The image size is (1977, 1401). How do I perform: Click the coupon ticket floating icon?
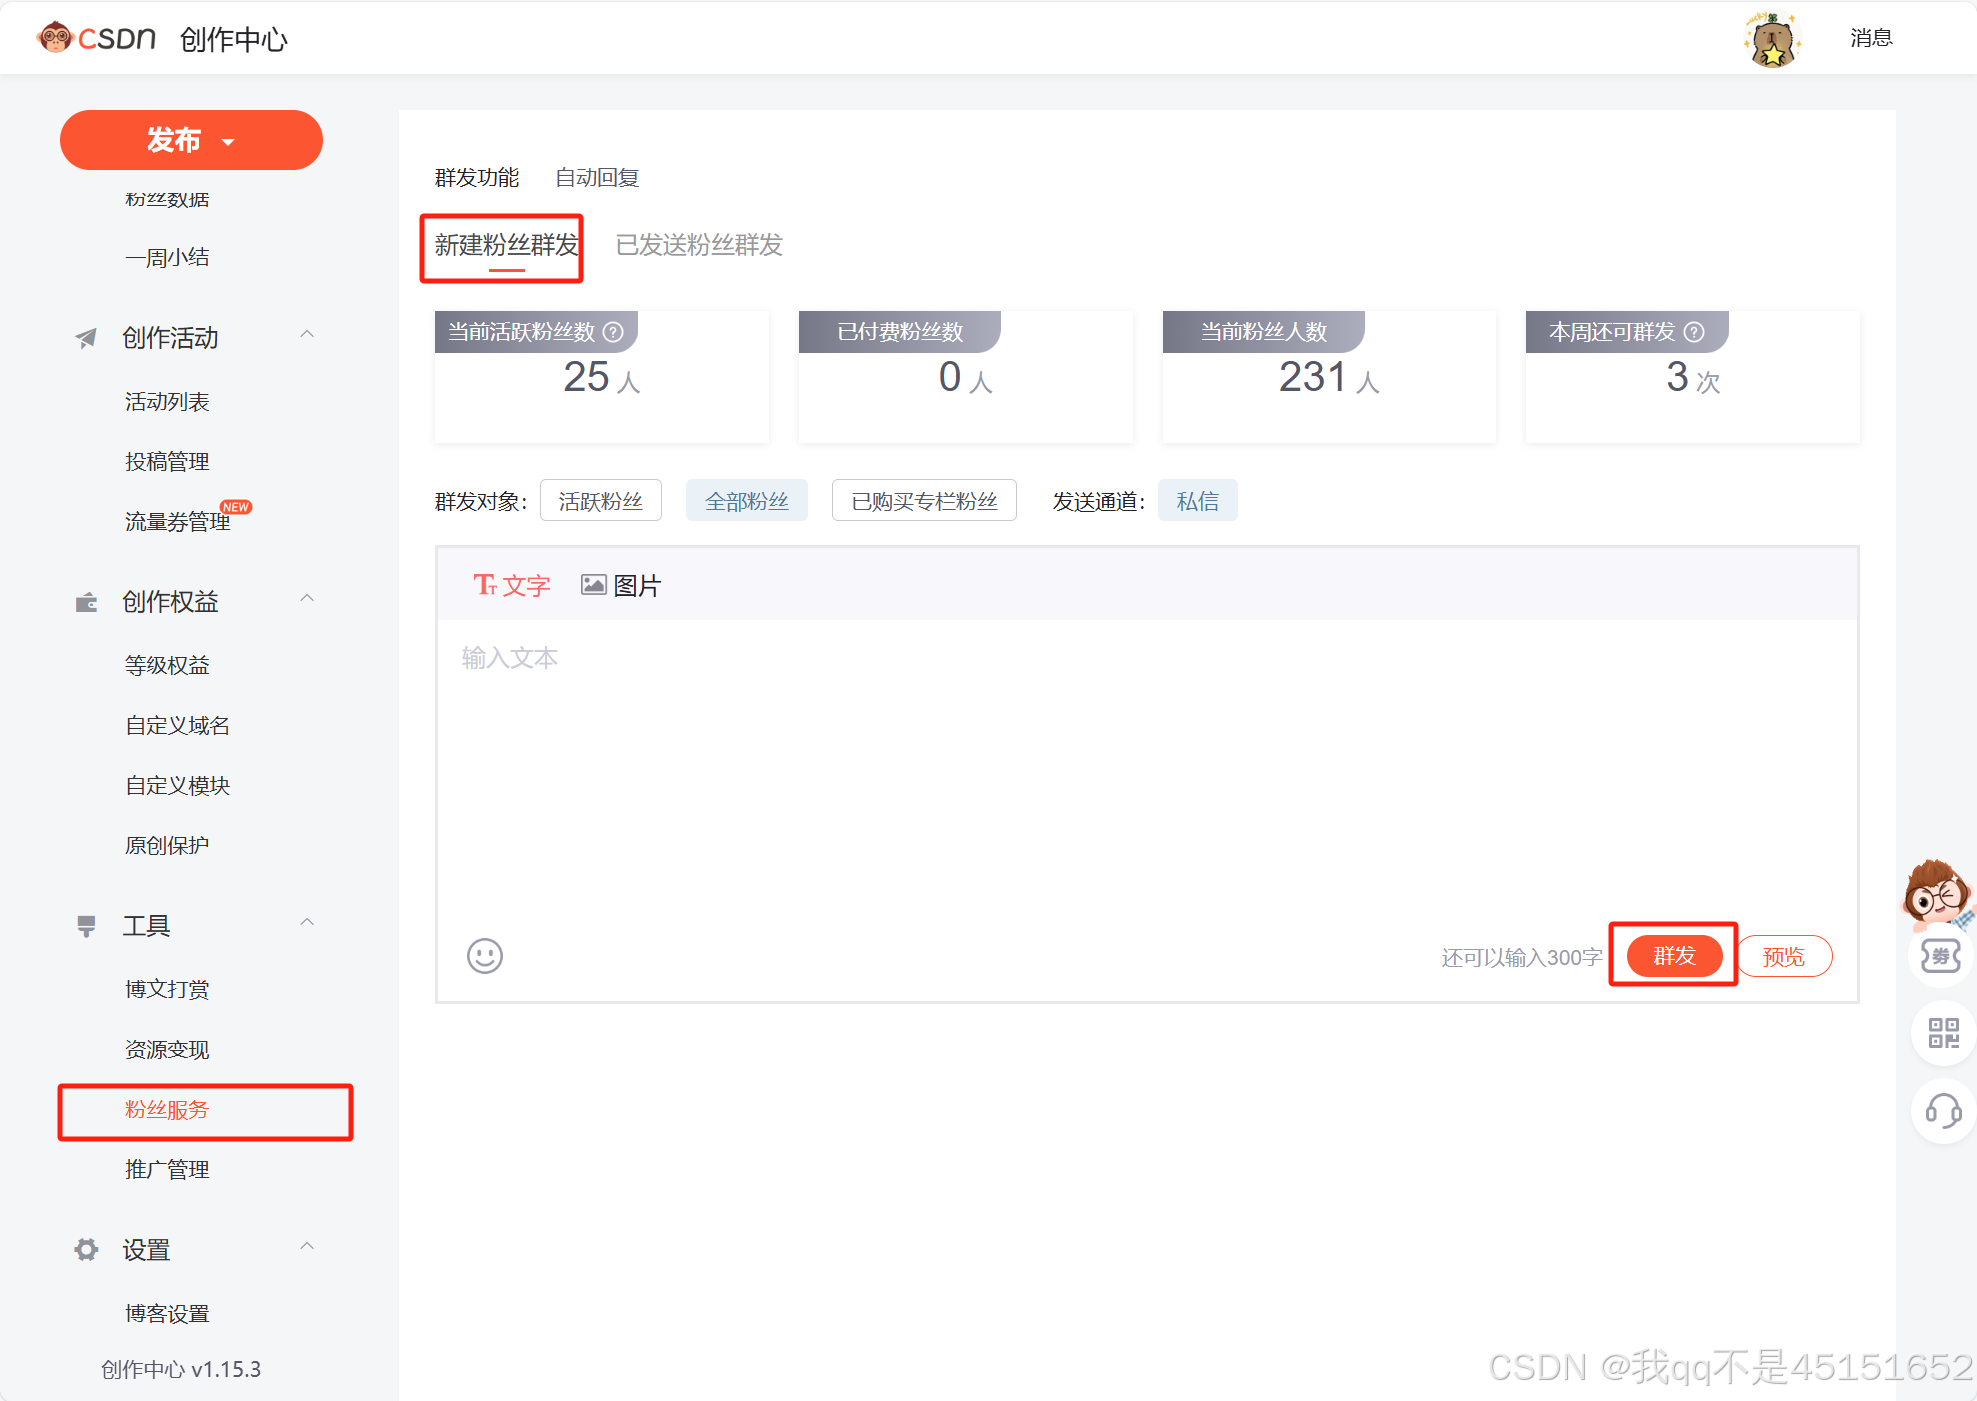click(x=1941, y=956)
